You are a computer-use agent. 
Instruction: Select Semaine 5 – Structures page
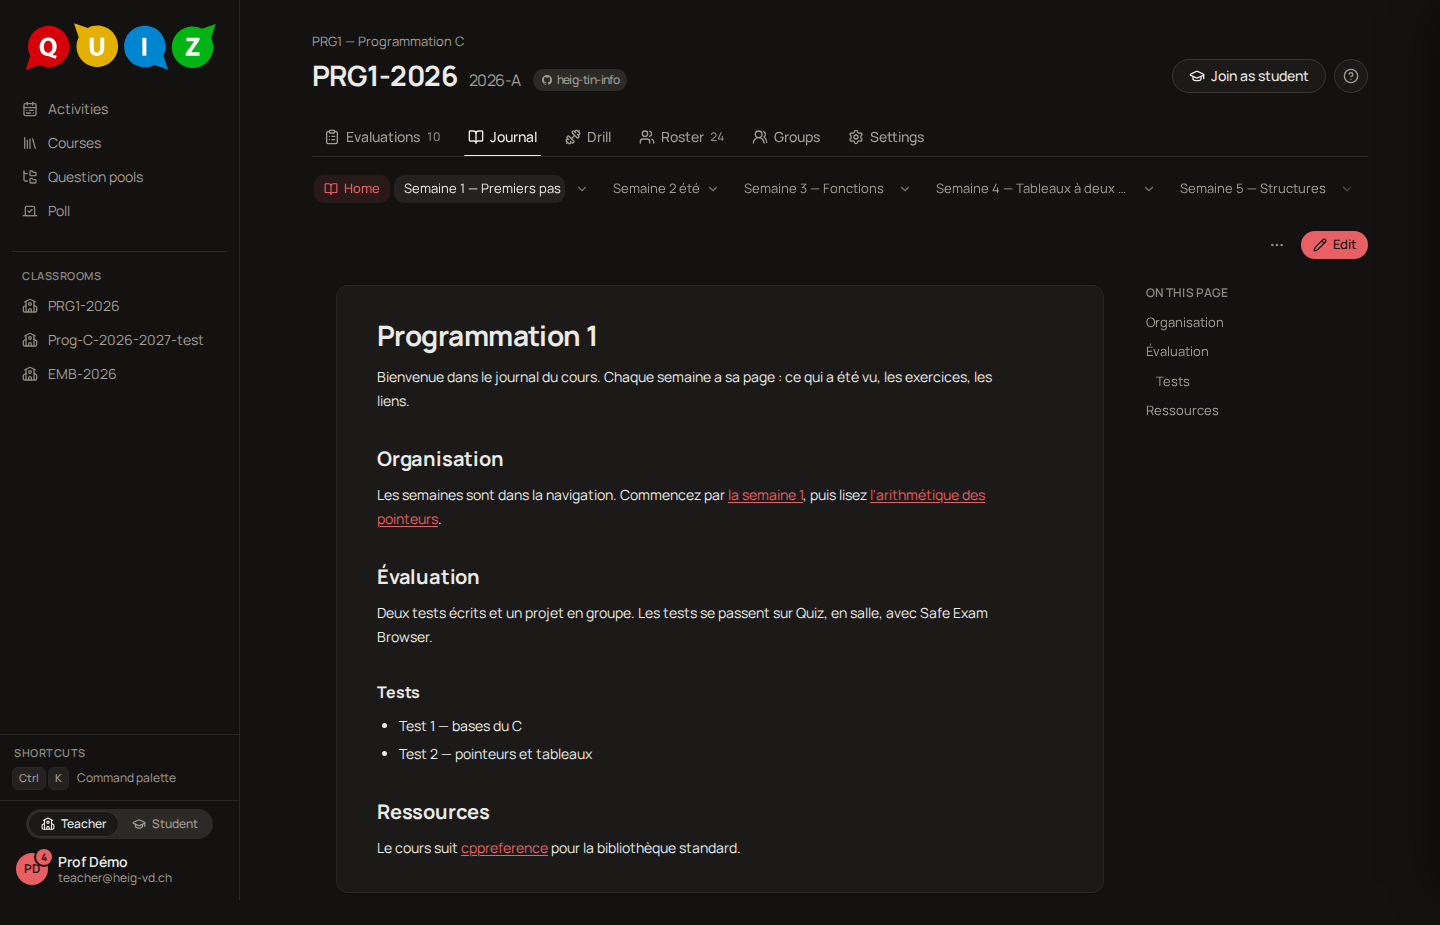[x=1252, y=189]
